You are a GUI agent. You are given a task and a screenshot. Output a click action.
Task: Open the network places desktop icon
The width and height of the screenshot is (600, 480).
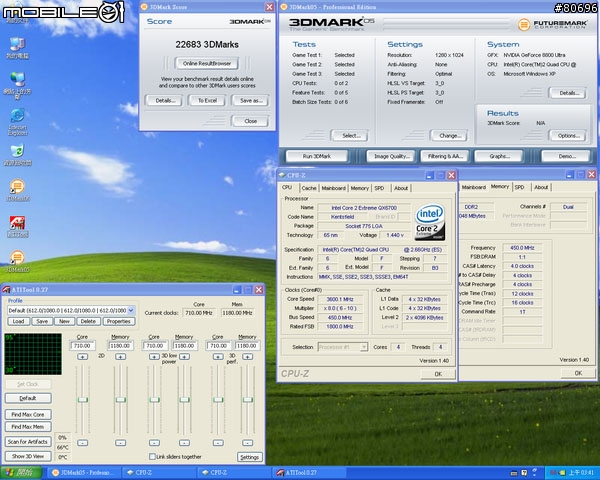tap(17, 84)
